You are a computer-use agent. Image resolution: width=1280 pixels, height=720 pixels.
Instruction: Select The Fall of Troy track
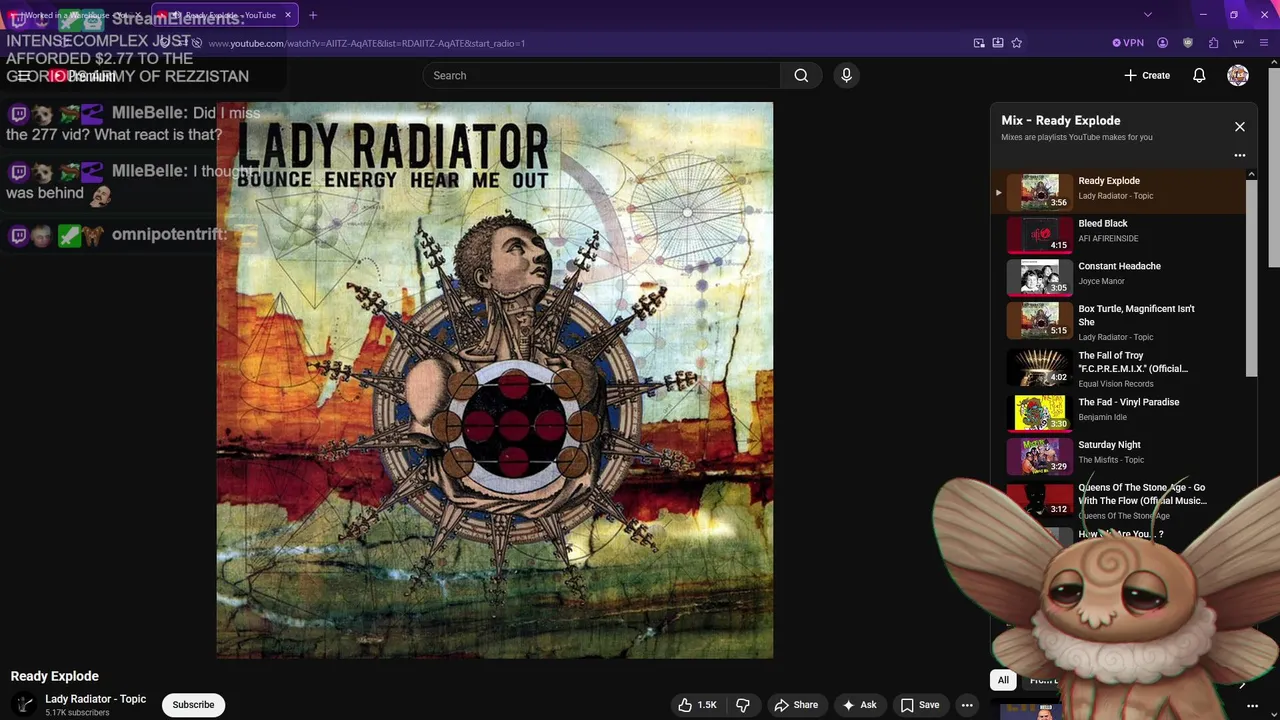point(1118,367)
